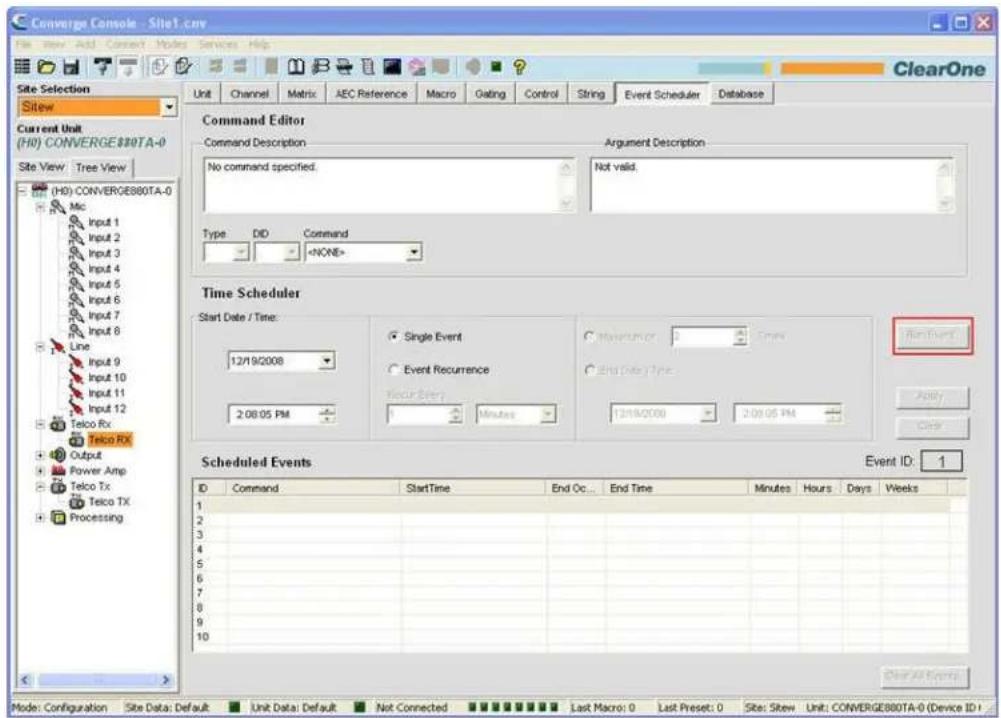Click the Weeks column header
The image size is (1001, 718).
click(913, 488)
